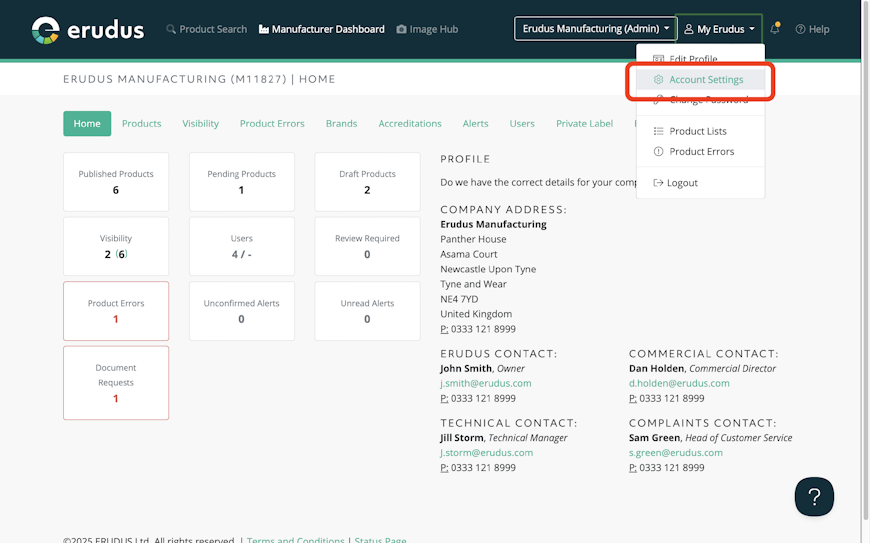This screenshot has width=870, height=543.
Task: Open Manufacturer Dashboard in top navigation
Action: pos(322,29)
